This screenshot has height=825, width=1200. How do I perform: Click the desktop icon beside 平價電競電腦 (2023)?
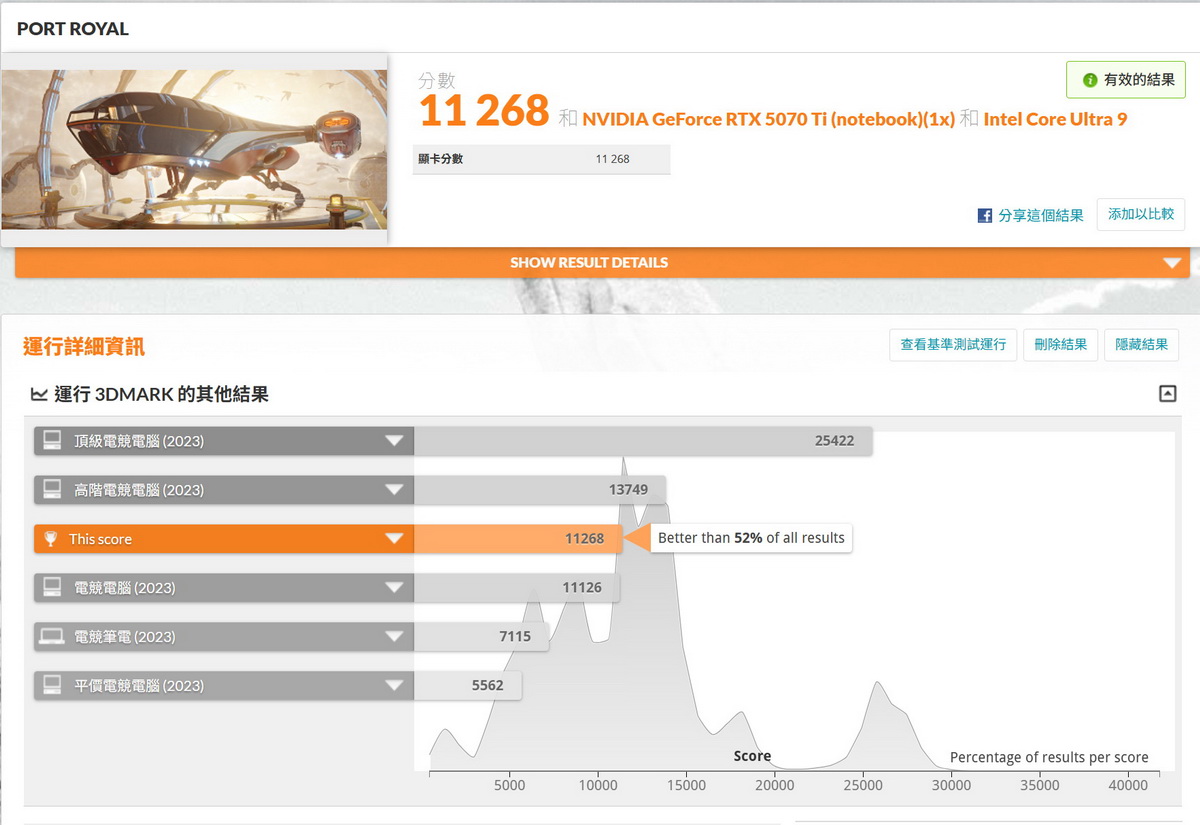tap(53, 686)
